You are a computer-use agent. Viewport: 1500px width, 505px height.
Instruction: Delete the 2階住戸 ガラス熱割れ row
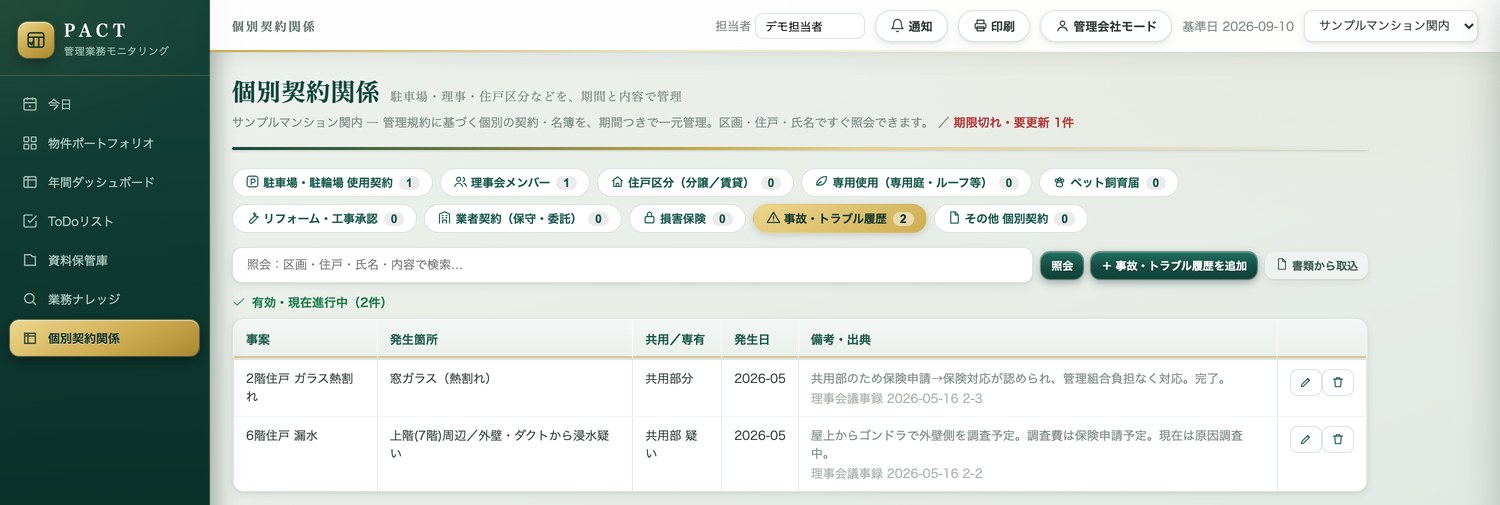tap(1338, 382)
